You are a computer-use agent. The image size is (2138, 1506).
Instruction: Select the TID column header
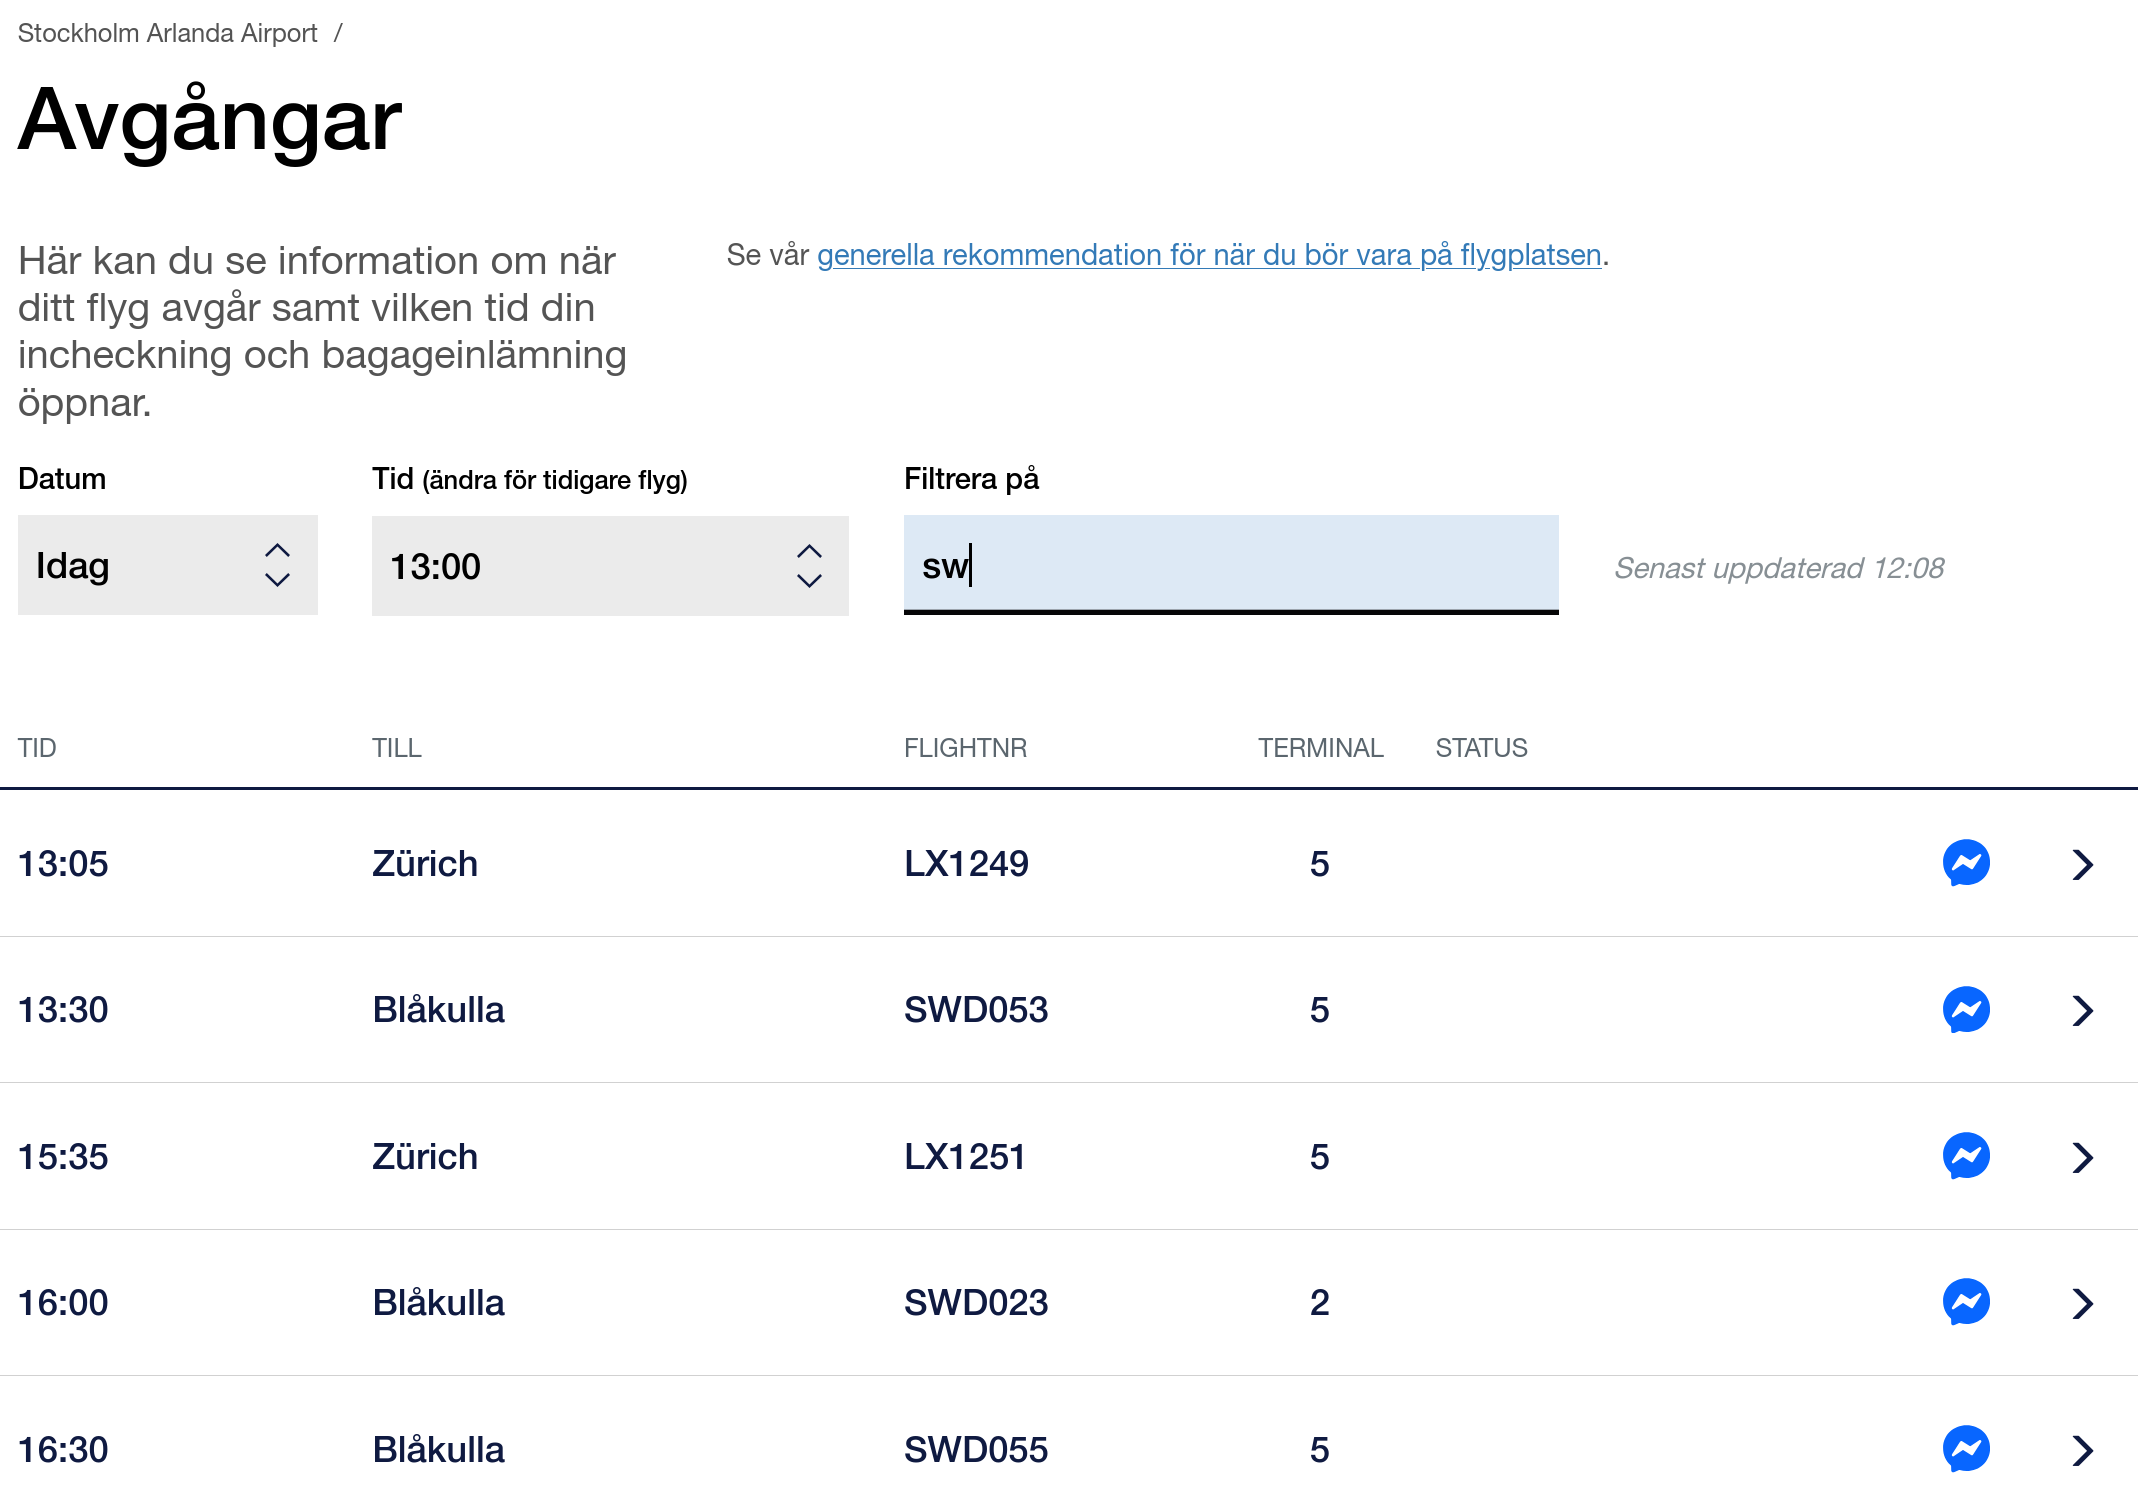[x=37, y=747]
